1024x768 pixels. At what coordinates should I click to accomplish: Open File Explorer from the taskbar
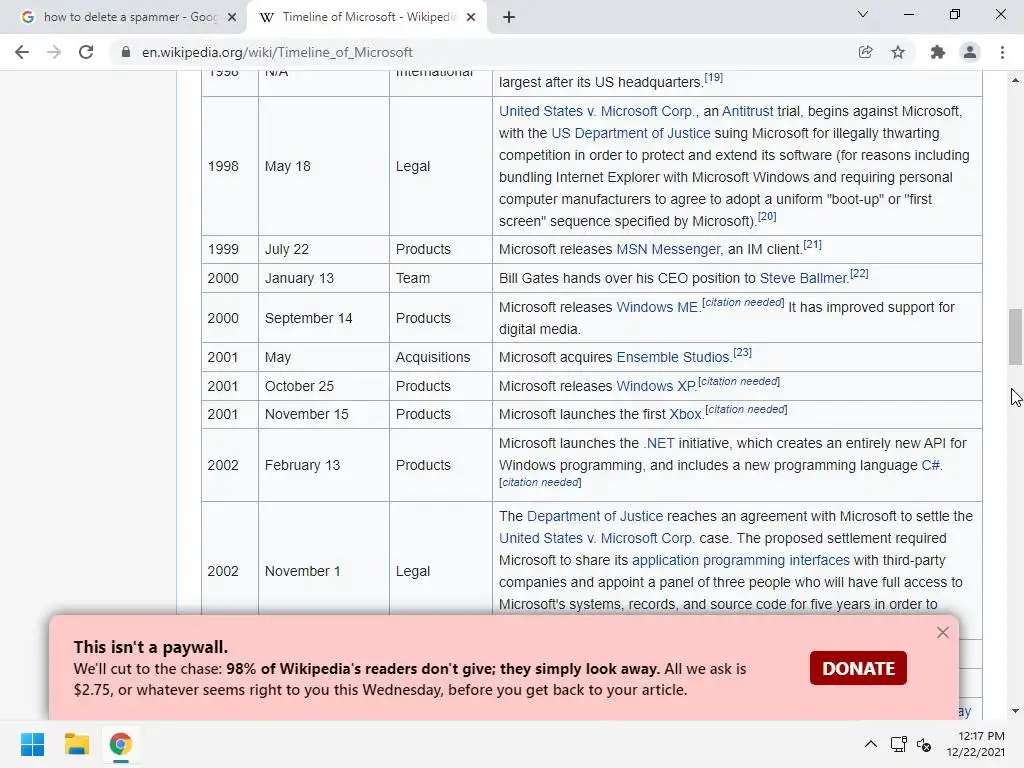(x=76, y=744)
